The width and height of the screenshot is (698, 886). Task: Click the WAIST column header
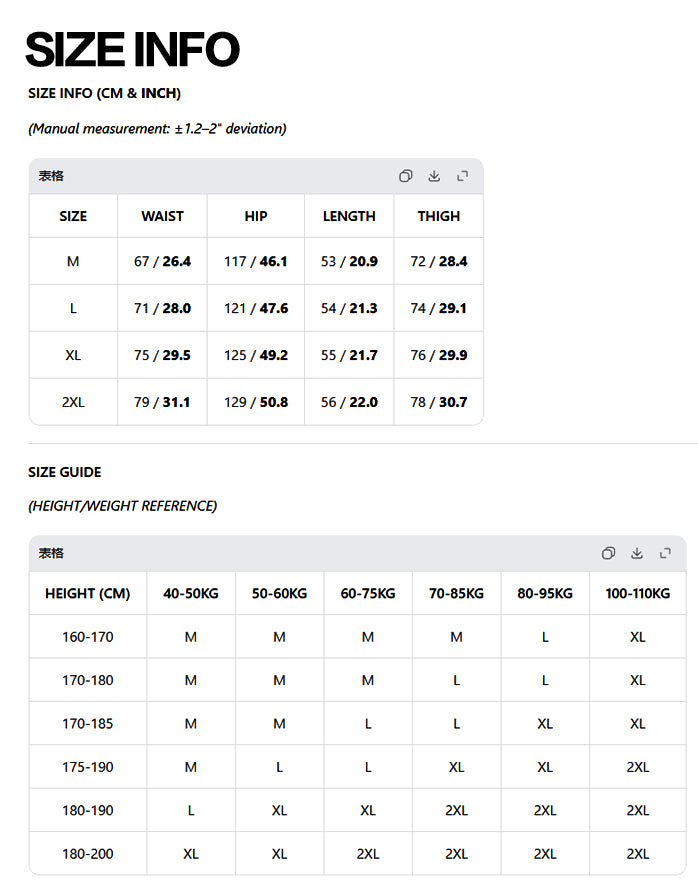[162, 216]
